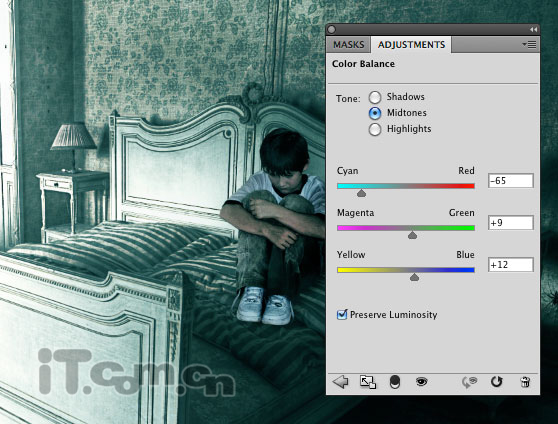Select the Adjustments tab
Image resolution: width=558 pixels, height=424 pixels.
pos(411,45)
